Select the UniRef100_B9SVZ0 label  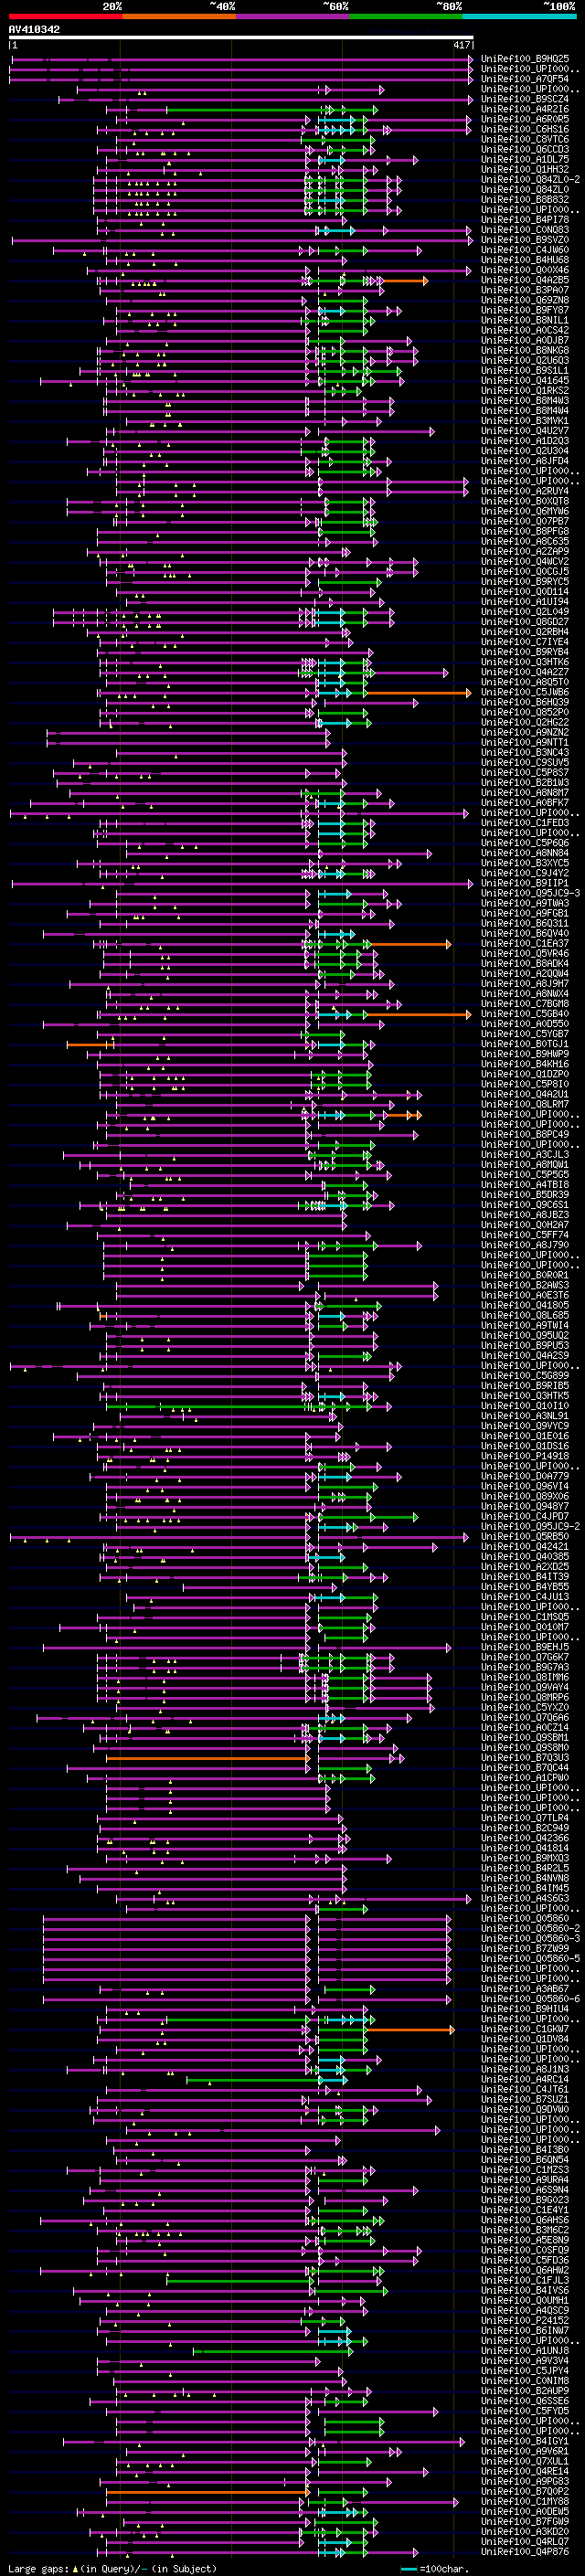(x=525, y=240)
